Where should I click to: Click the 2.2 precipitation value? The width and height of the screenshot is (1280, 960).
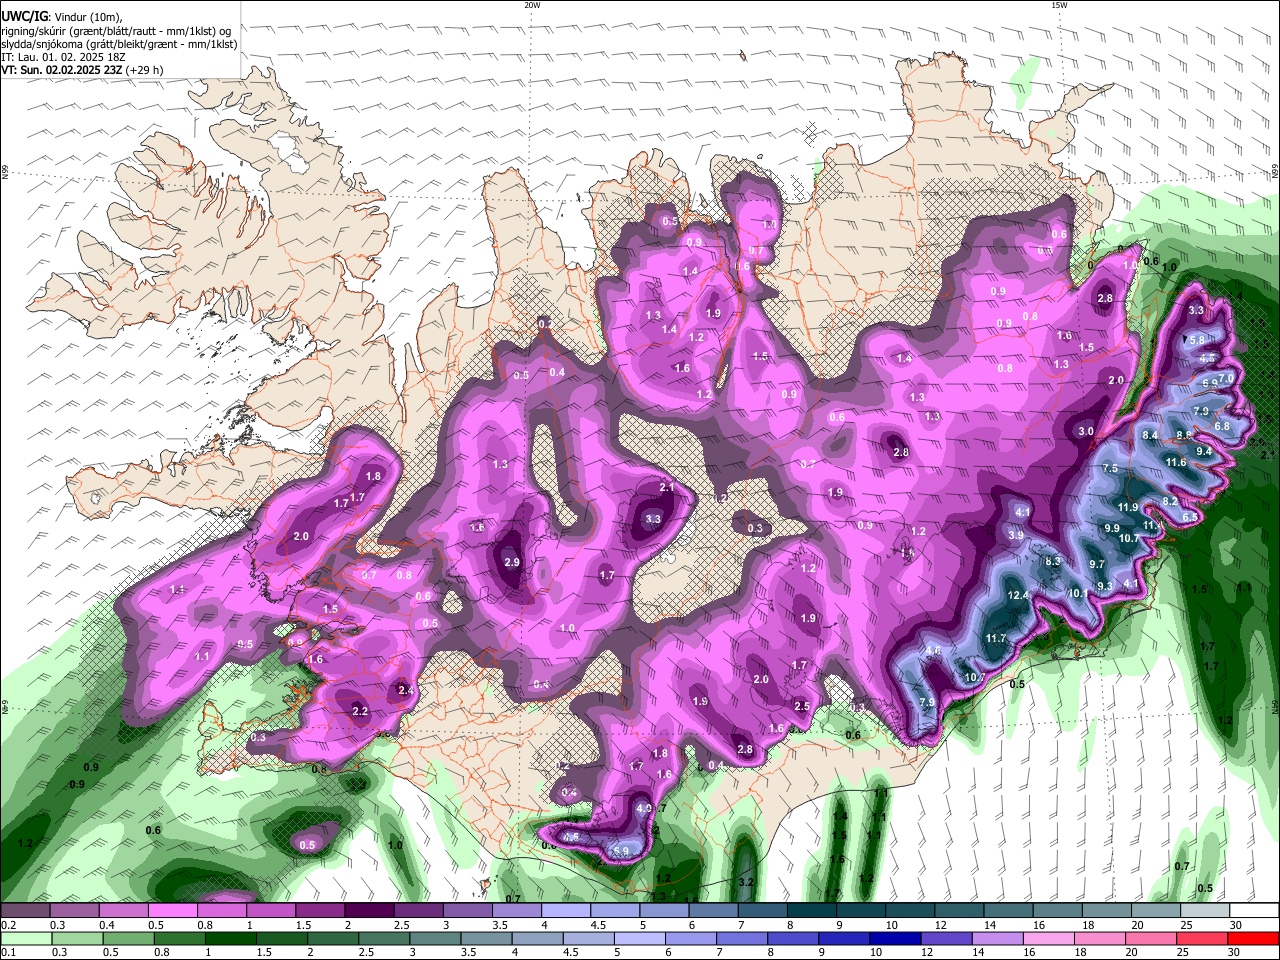[x=361, y=711]
